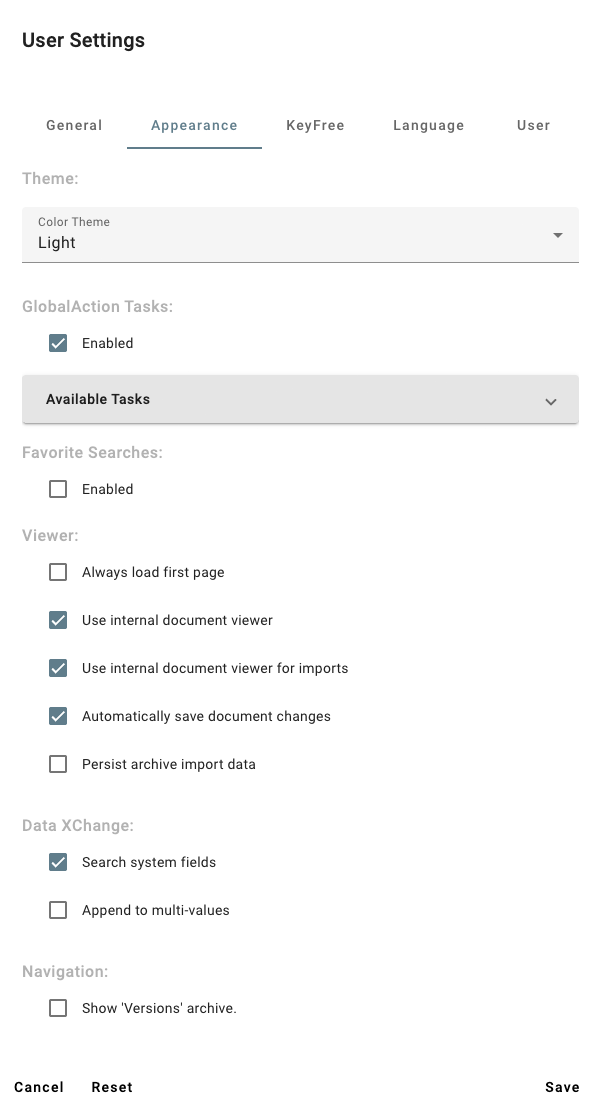The height and width of the screenshot is (1120, 601).
Task: Collapse the Available Tasks panel chevron
Action: pos(550,400)
